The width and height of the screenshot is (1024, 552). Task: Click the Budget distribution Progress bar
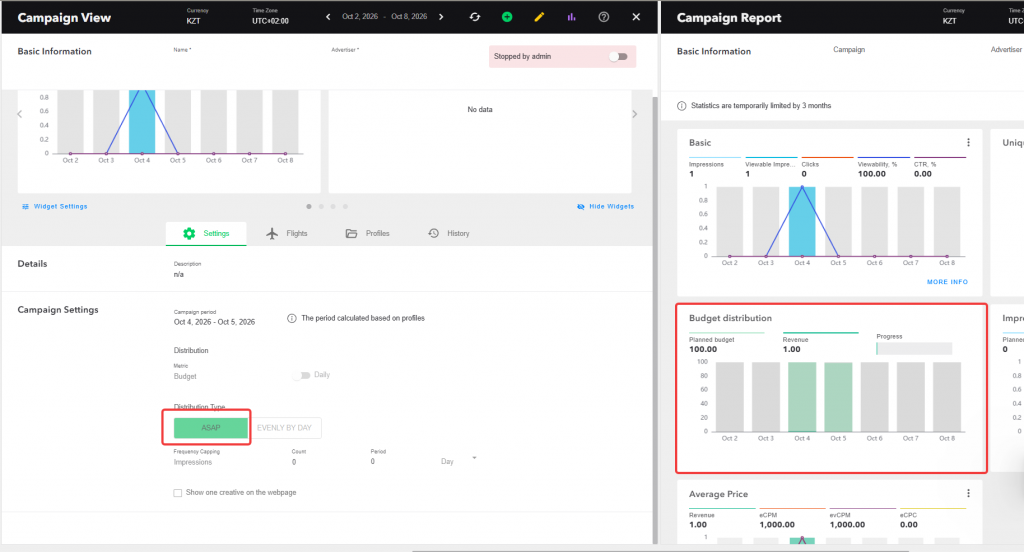[914, 349]
